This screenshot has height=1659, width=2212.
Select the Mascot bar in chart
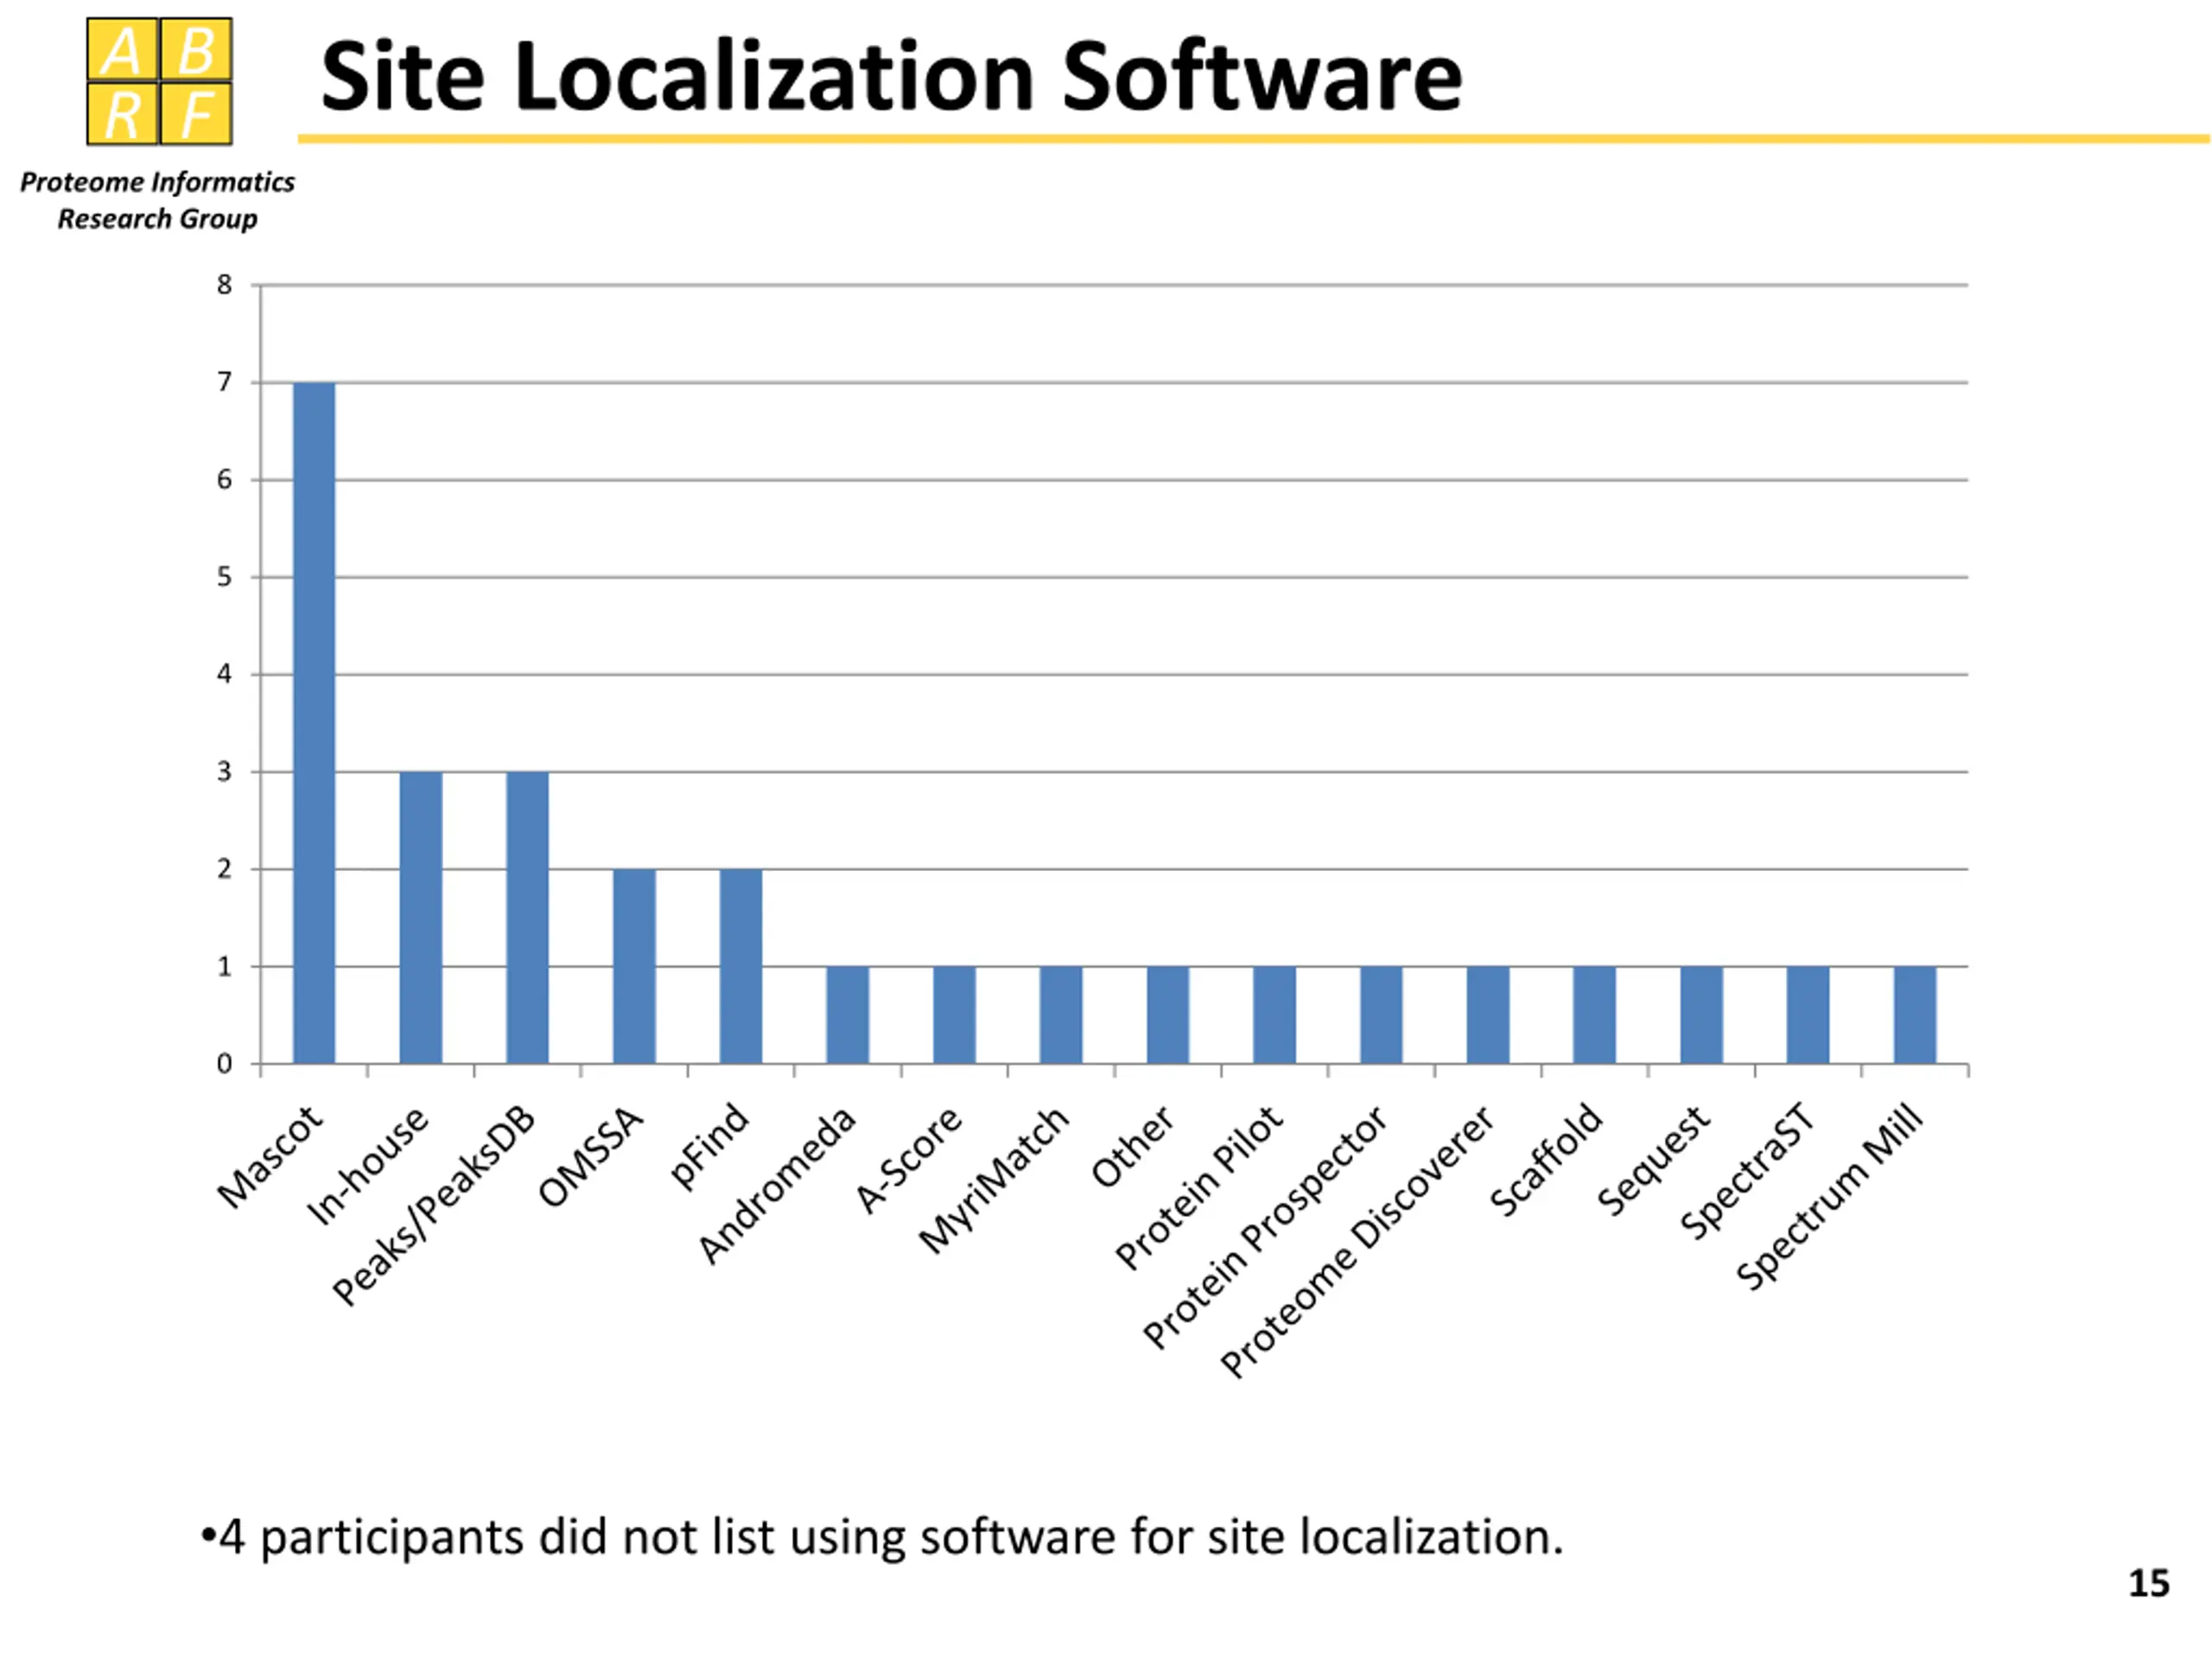[314, 723]
